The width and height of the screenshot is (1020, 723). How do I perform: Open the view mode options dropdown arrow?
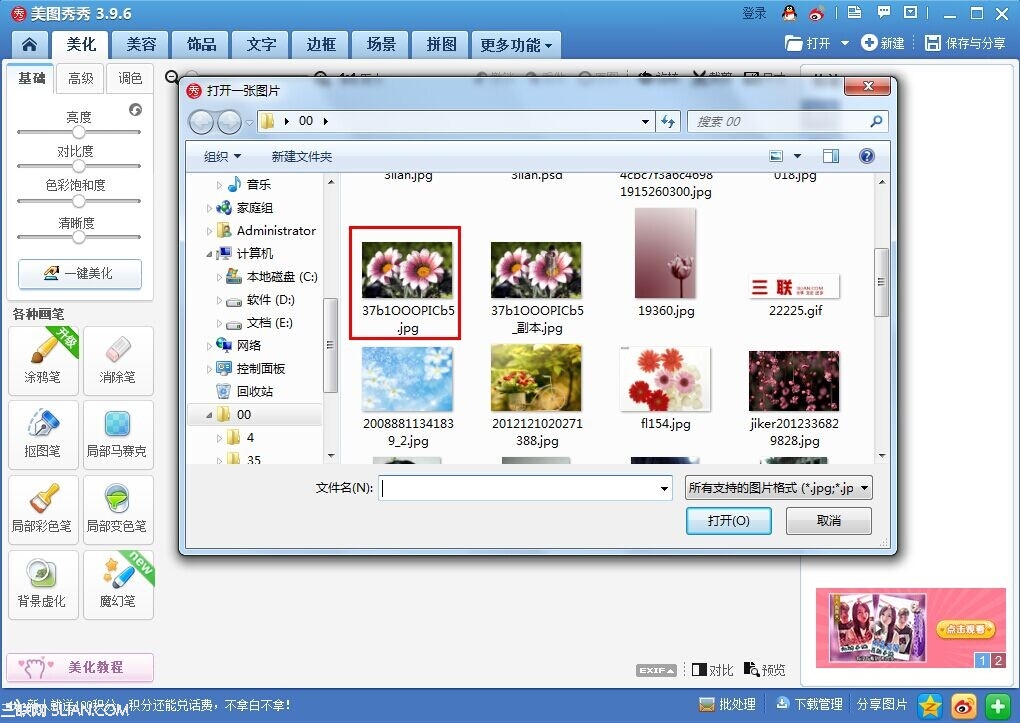point(798,156)
